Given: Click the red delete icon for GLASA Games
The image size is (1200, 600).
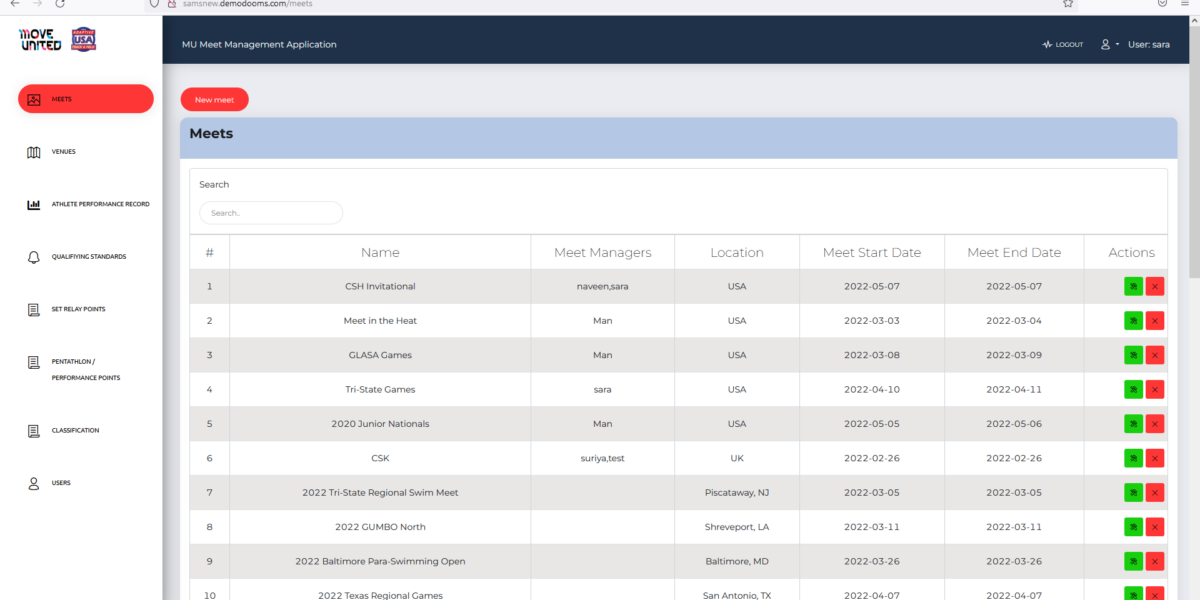Looking at the screenshot, I should coord(1155,355).
